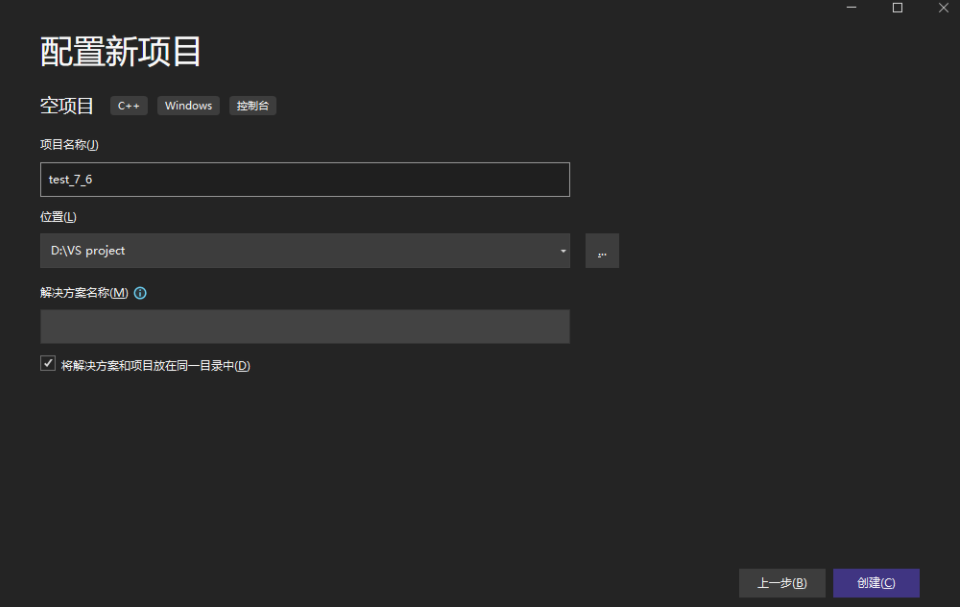Screen dimensions: 960x607
Task: Click the solution name info icon
Action: coord(140,293)
